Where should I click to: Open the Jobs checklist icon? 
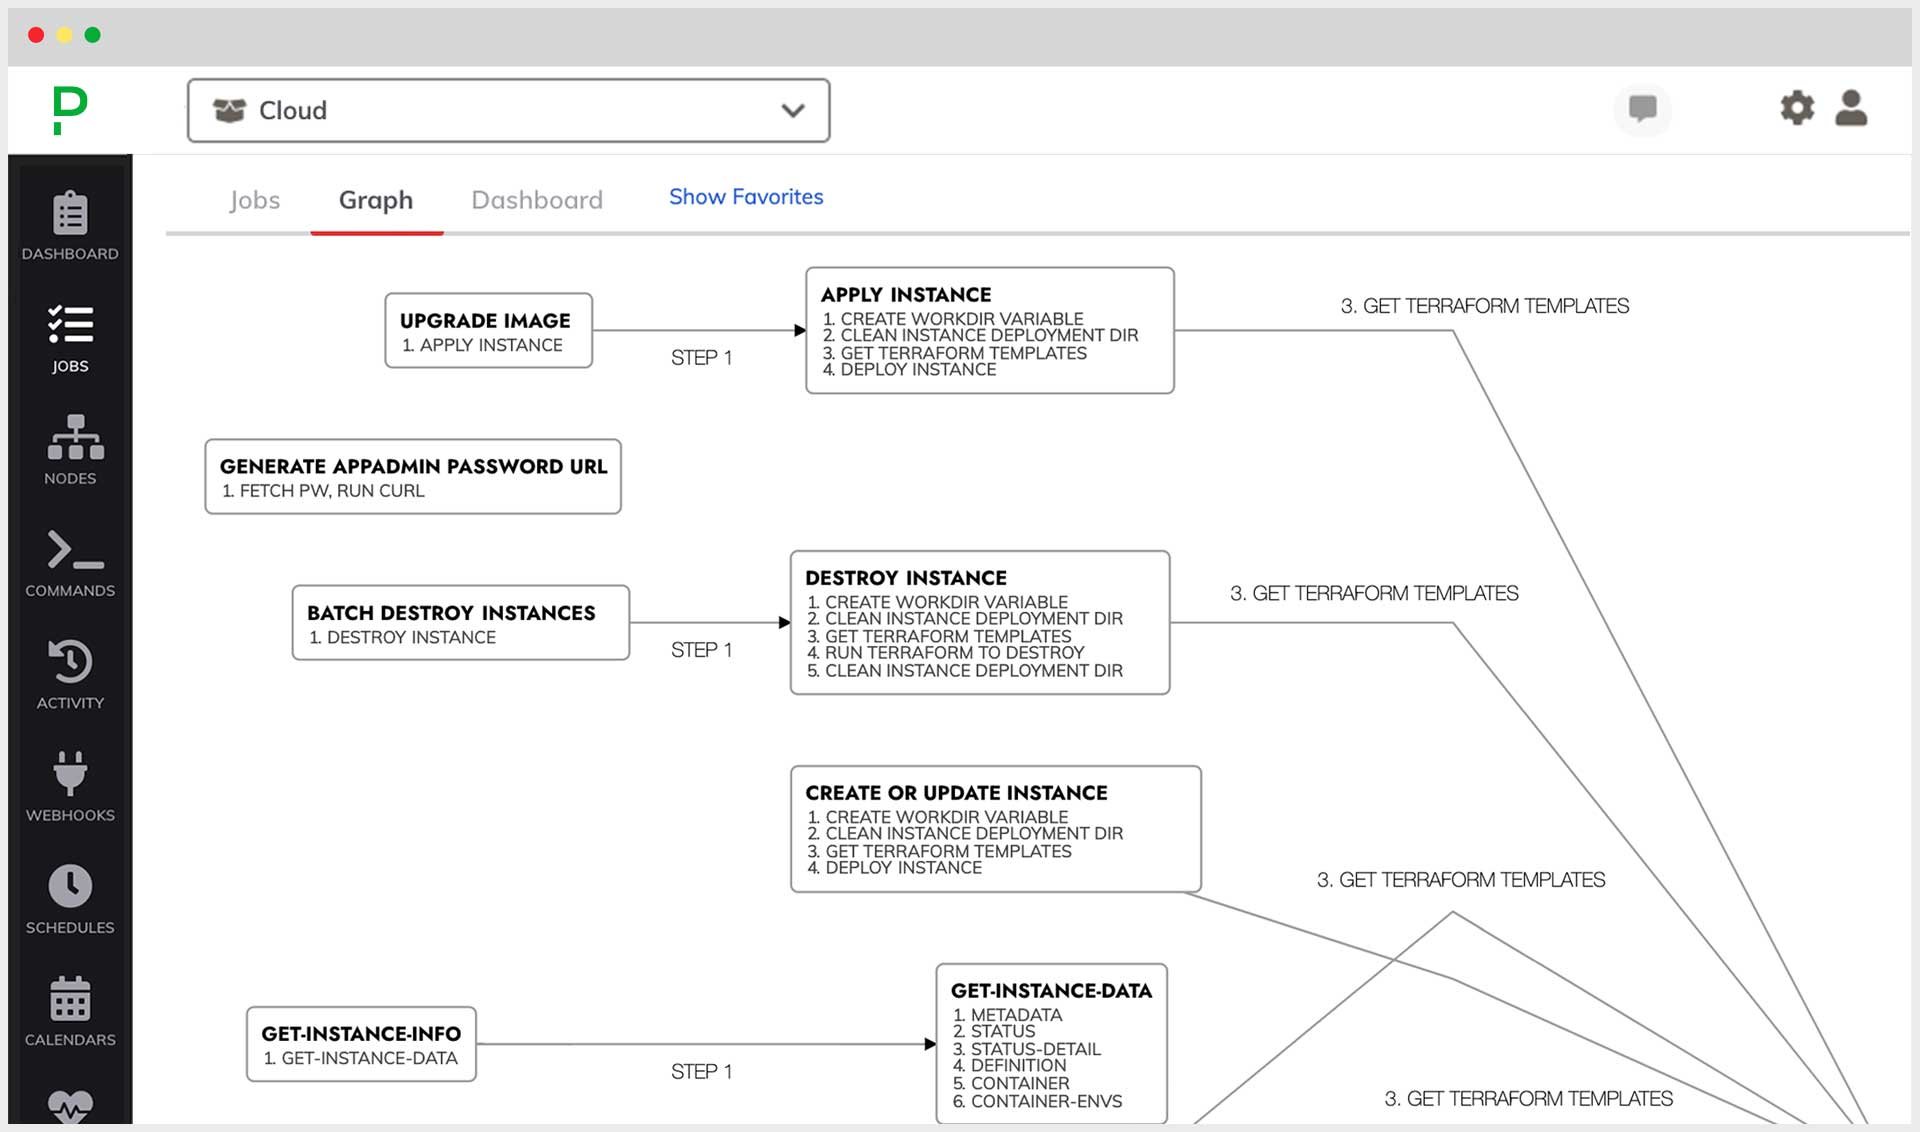pos(70,326)
